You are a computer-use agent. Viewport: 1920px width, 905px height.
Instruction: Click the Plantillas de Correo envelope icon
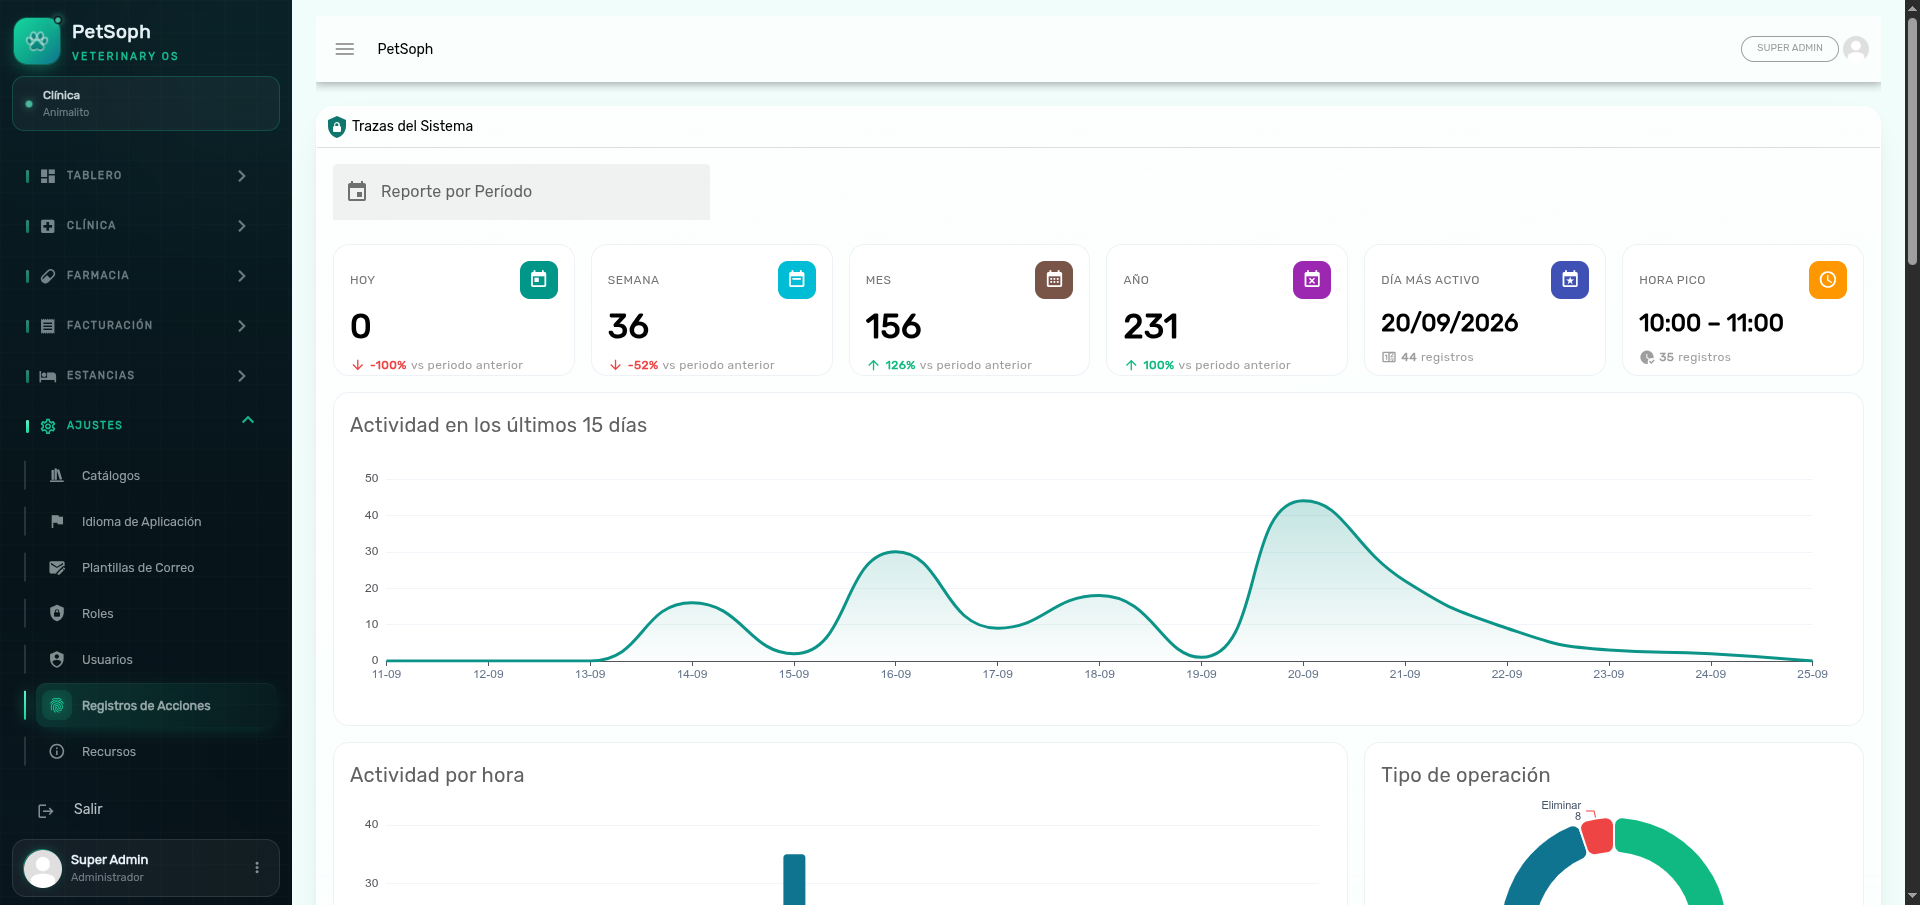(x=57, y=567)
